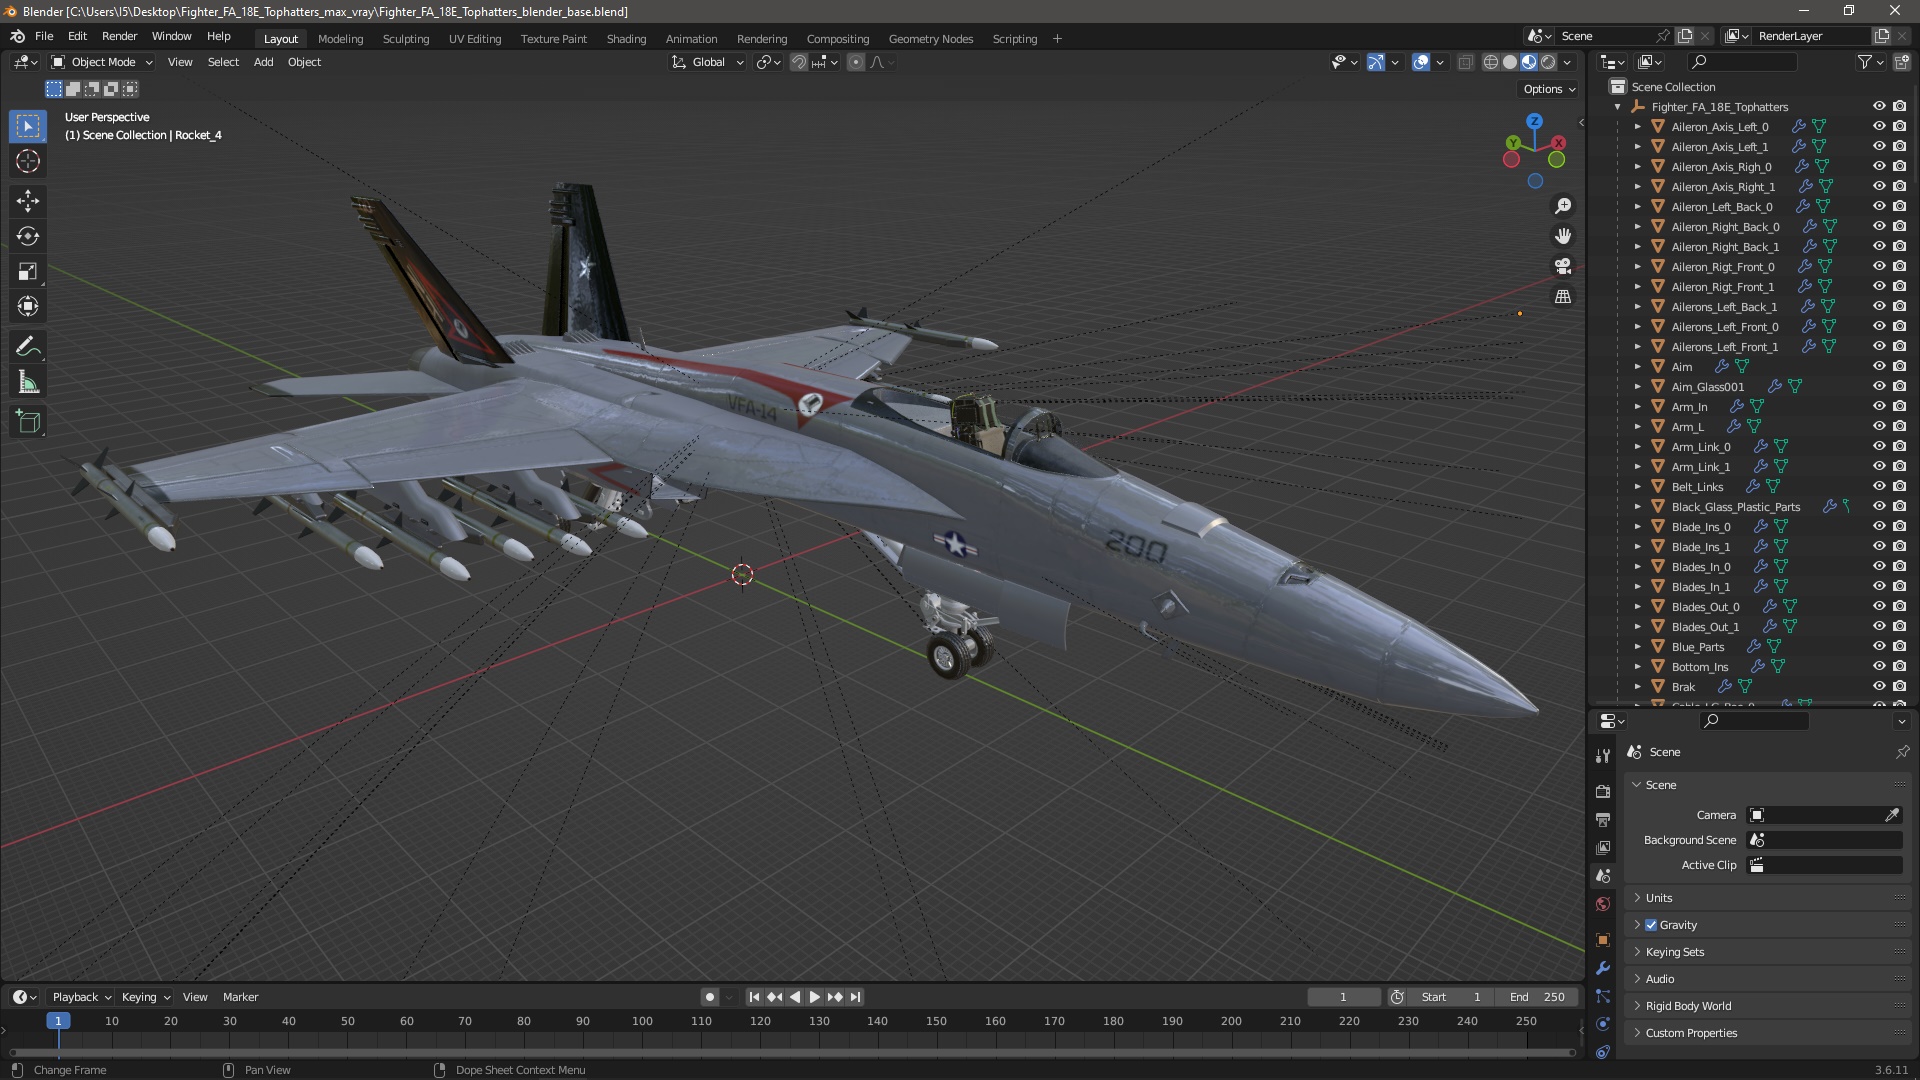Viewport: 1920px width, 1080px height.
Task: Toggle the Gravity checkbox
Action: pos(1651,925)
